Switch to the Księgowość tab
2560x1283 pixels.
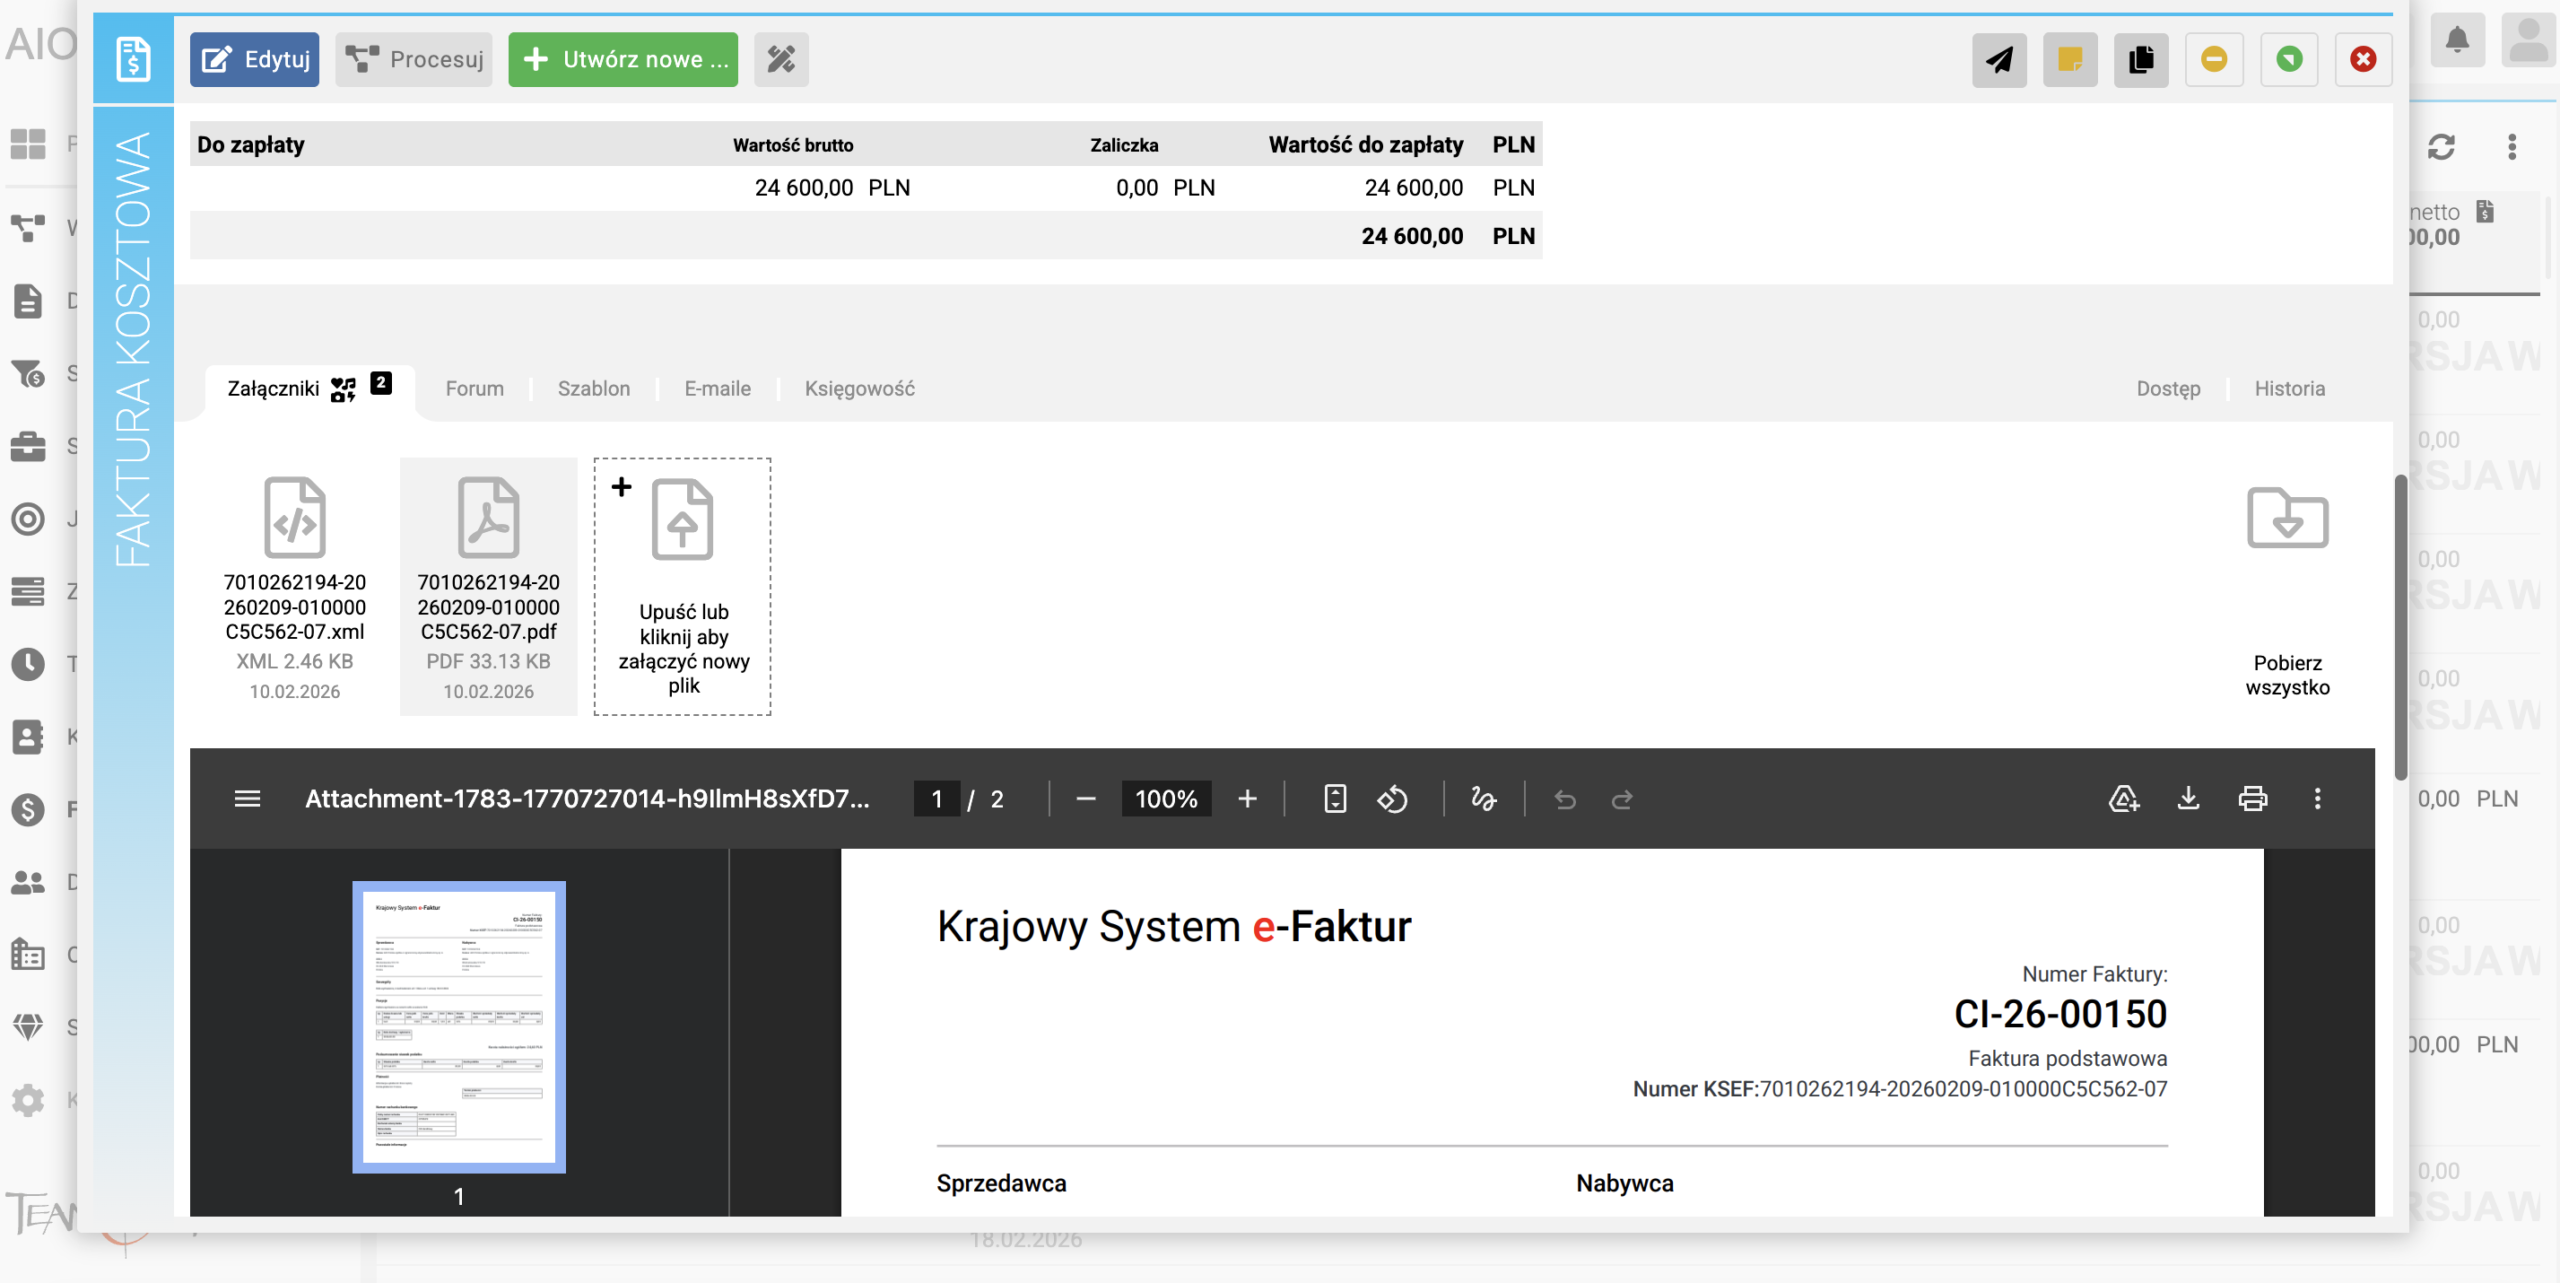tap(859, 389)
